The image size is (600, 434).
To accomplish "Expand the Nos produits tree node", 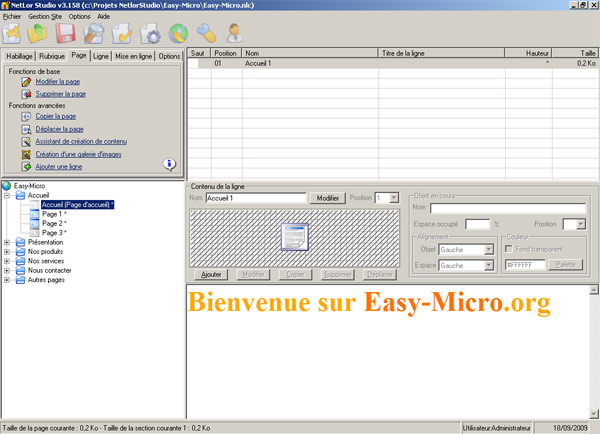I will tap(7, 252).
